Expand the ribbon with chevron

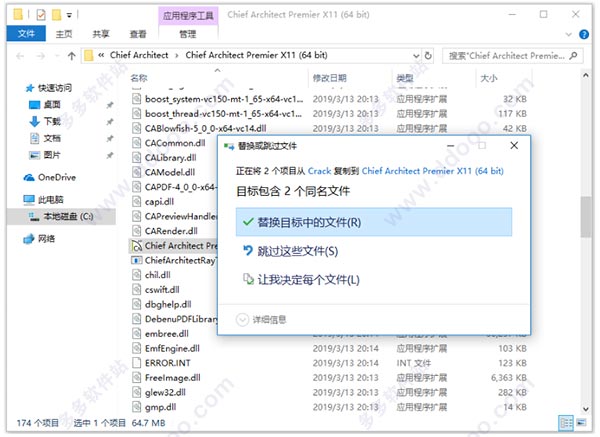coord(569,34)
